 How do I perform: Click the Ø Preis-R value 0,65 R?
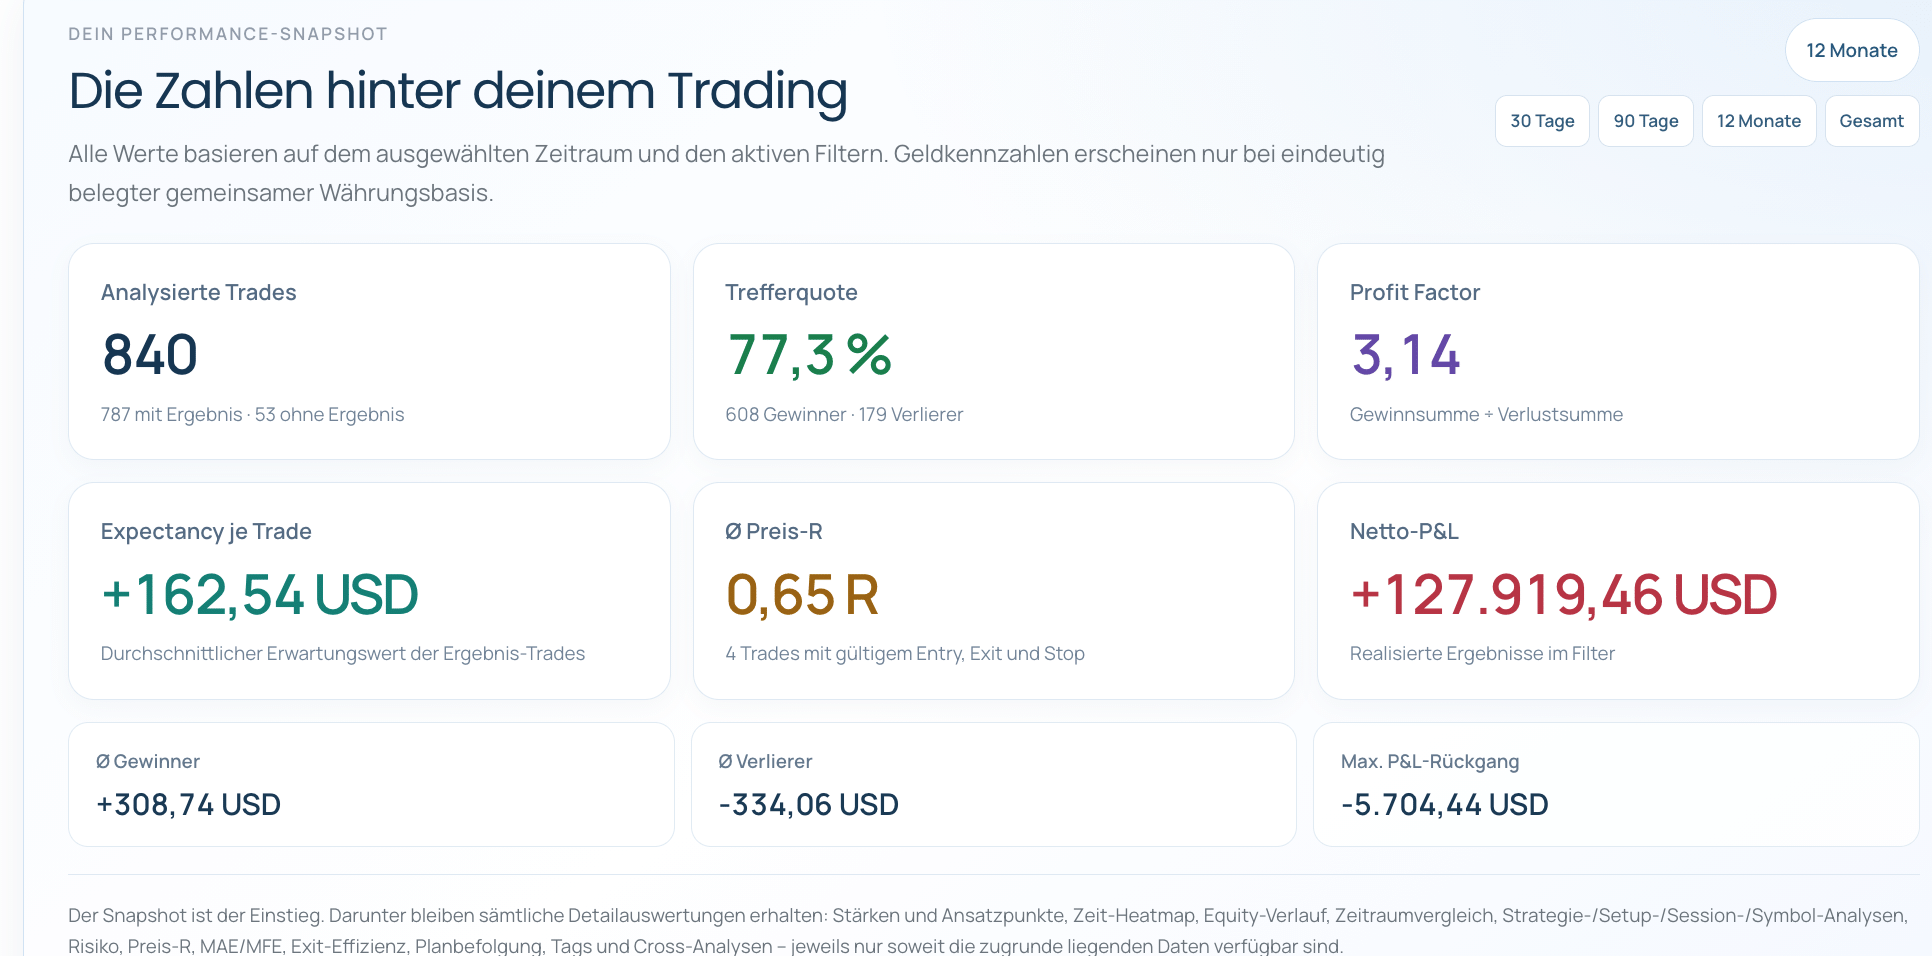[802, 595]
